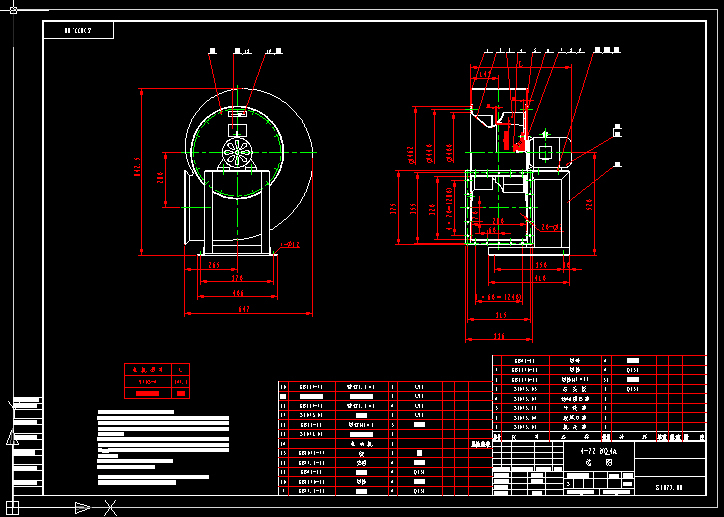Click the spoked motor hub in front view

(x=237, y=153)
